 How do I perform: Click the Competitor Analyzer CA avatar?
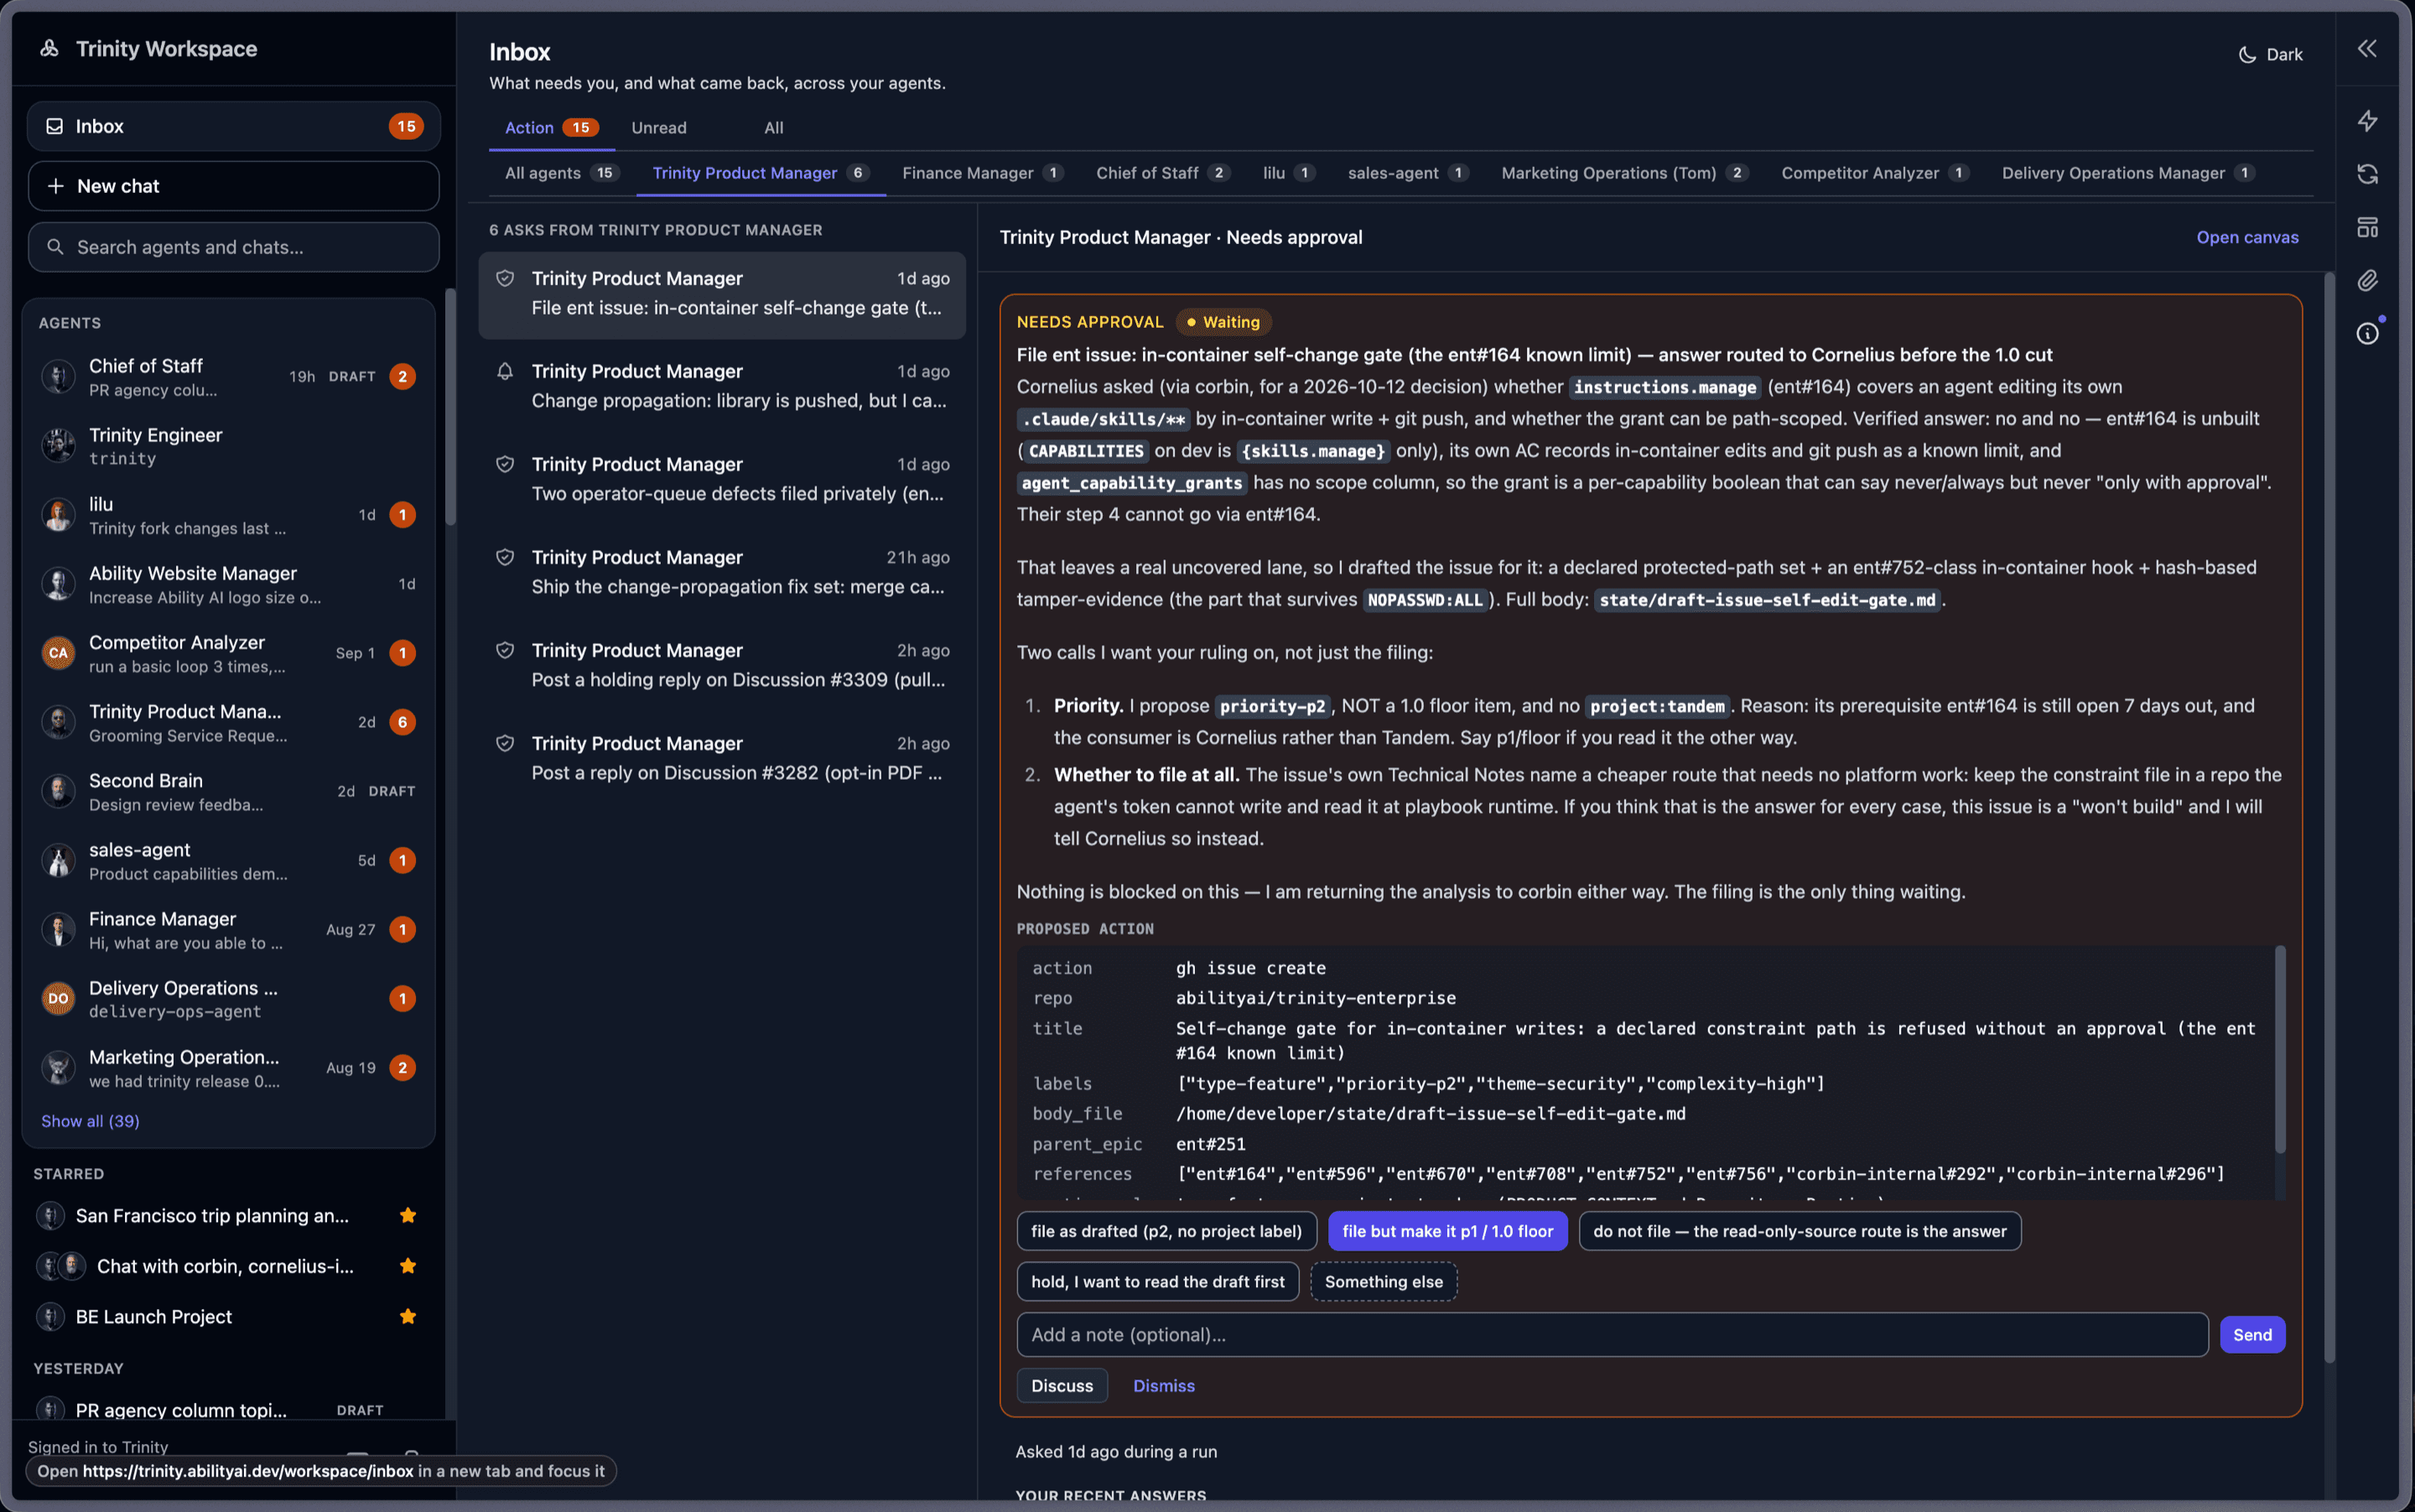58,653
